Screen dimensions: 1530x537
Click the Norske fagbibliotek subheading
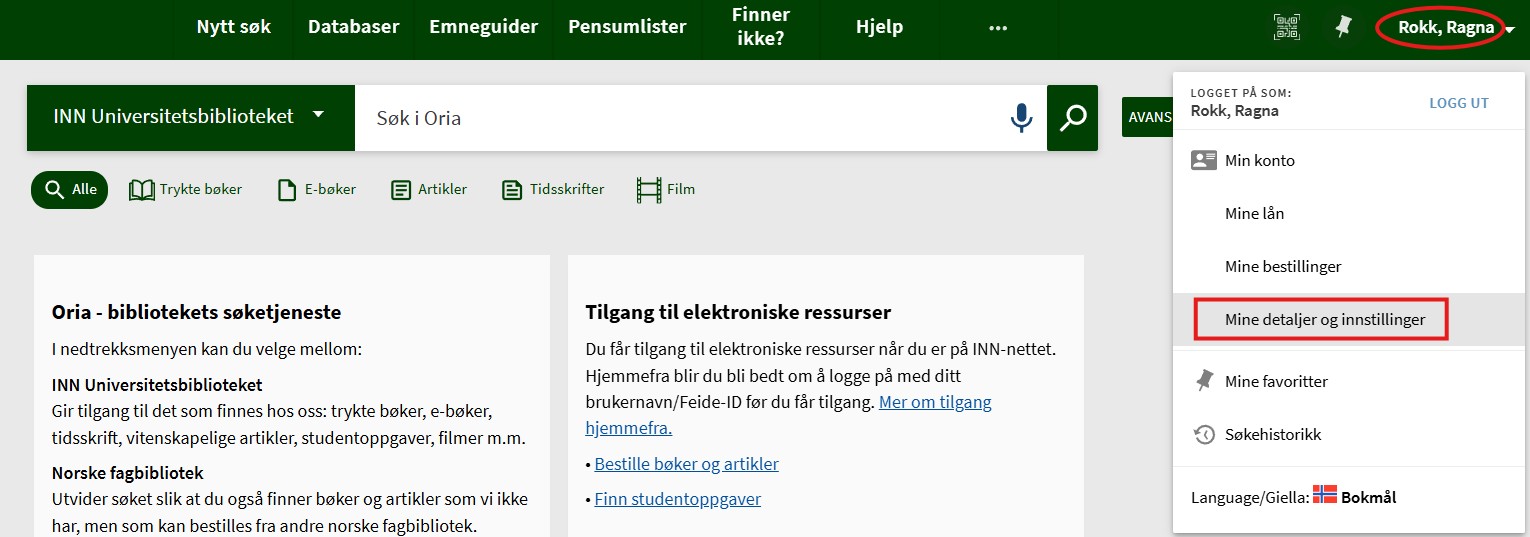[x=128, y=472]
